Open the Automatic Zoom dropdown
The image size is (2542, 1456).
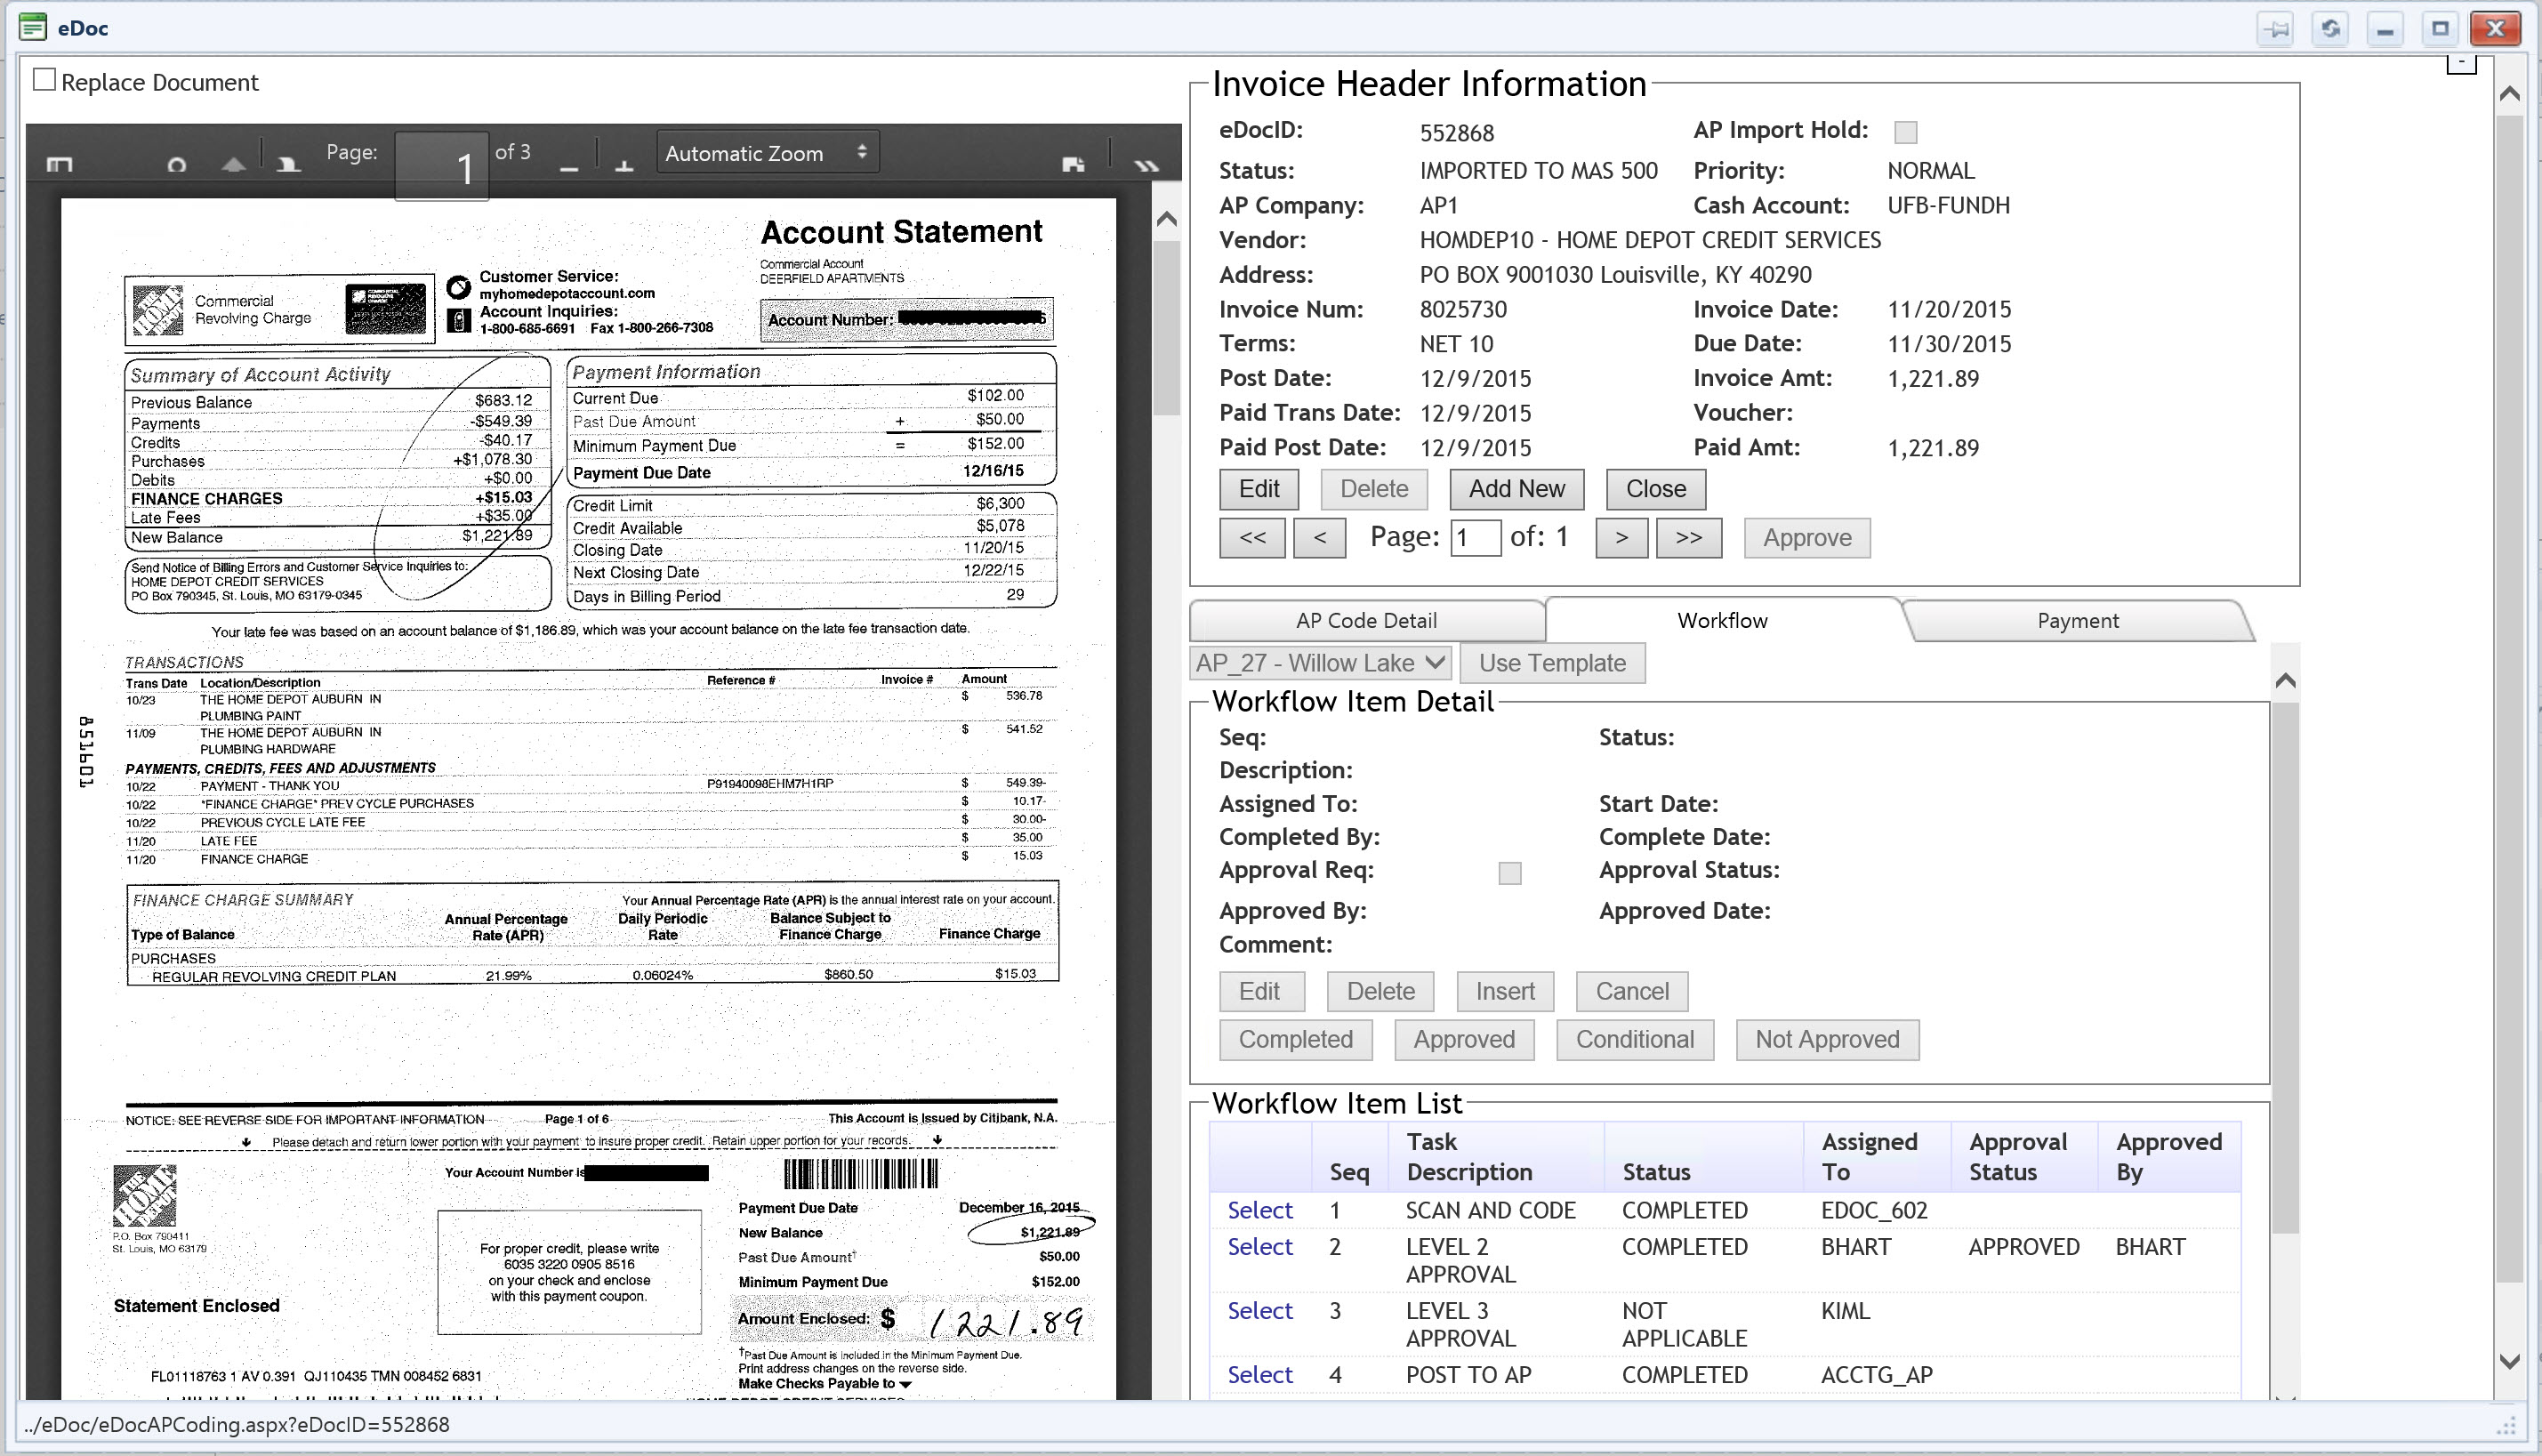[x=767, y=153]
